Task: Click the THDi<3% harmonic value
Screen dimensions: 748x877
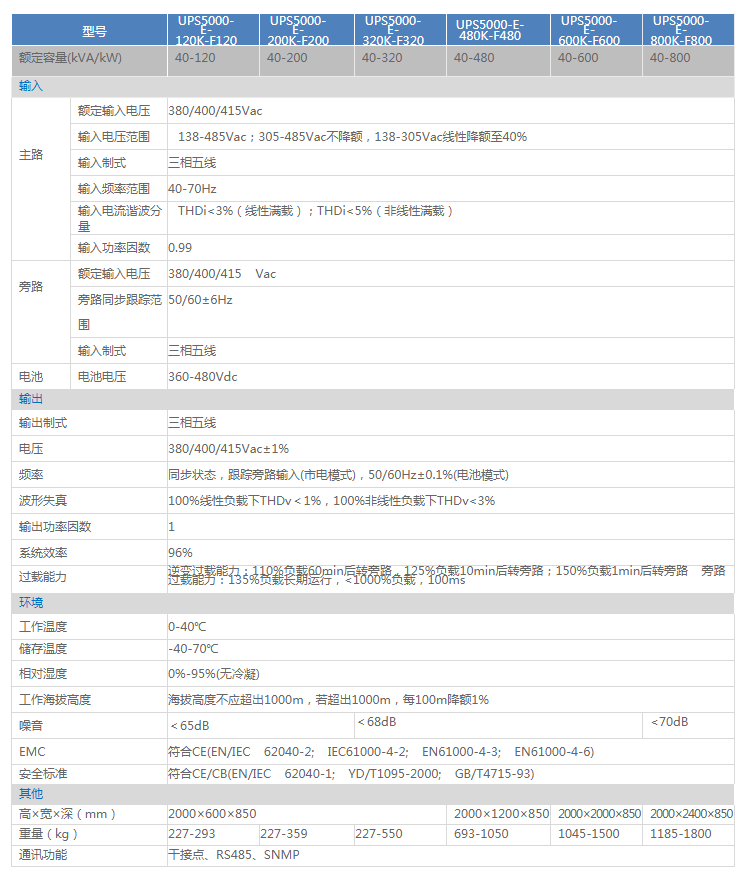Action: [315, 211]
